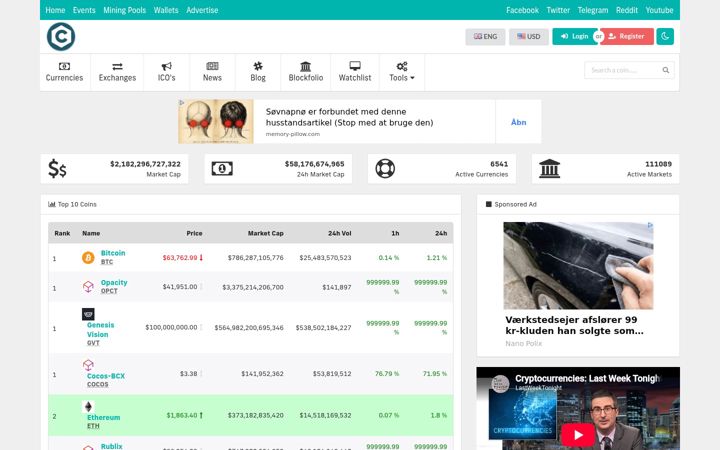Open the Genesis Vision coin link
720x450 pixels.
coord(101,330)
